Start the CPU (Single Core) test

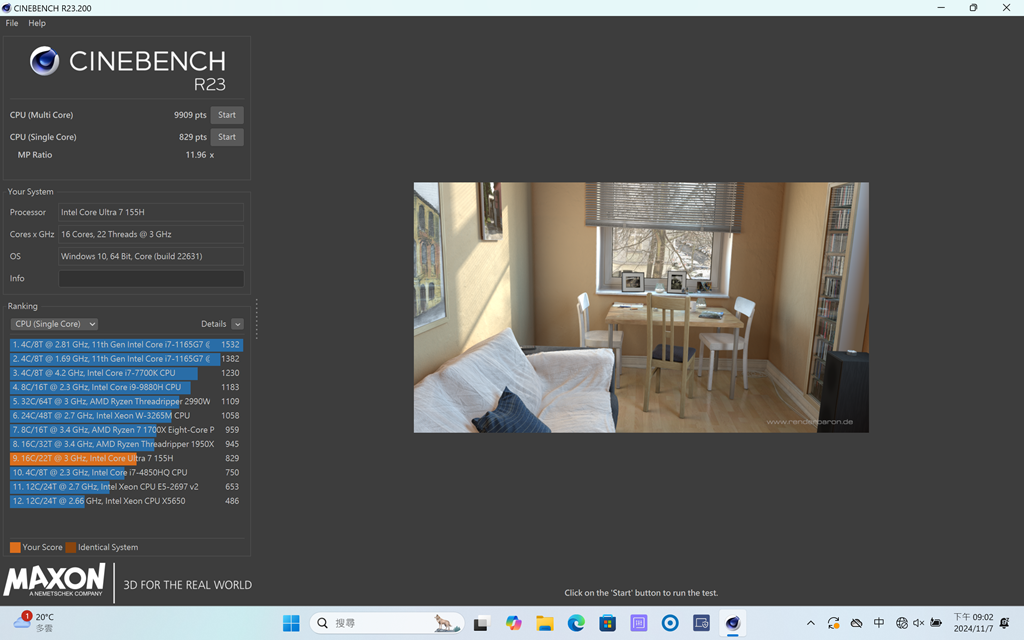pyautogui.click(x=227, y=137)
